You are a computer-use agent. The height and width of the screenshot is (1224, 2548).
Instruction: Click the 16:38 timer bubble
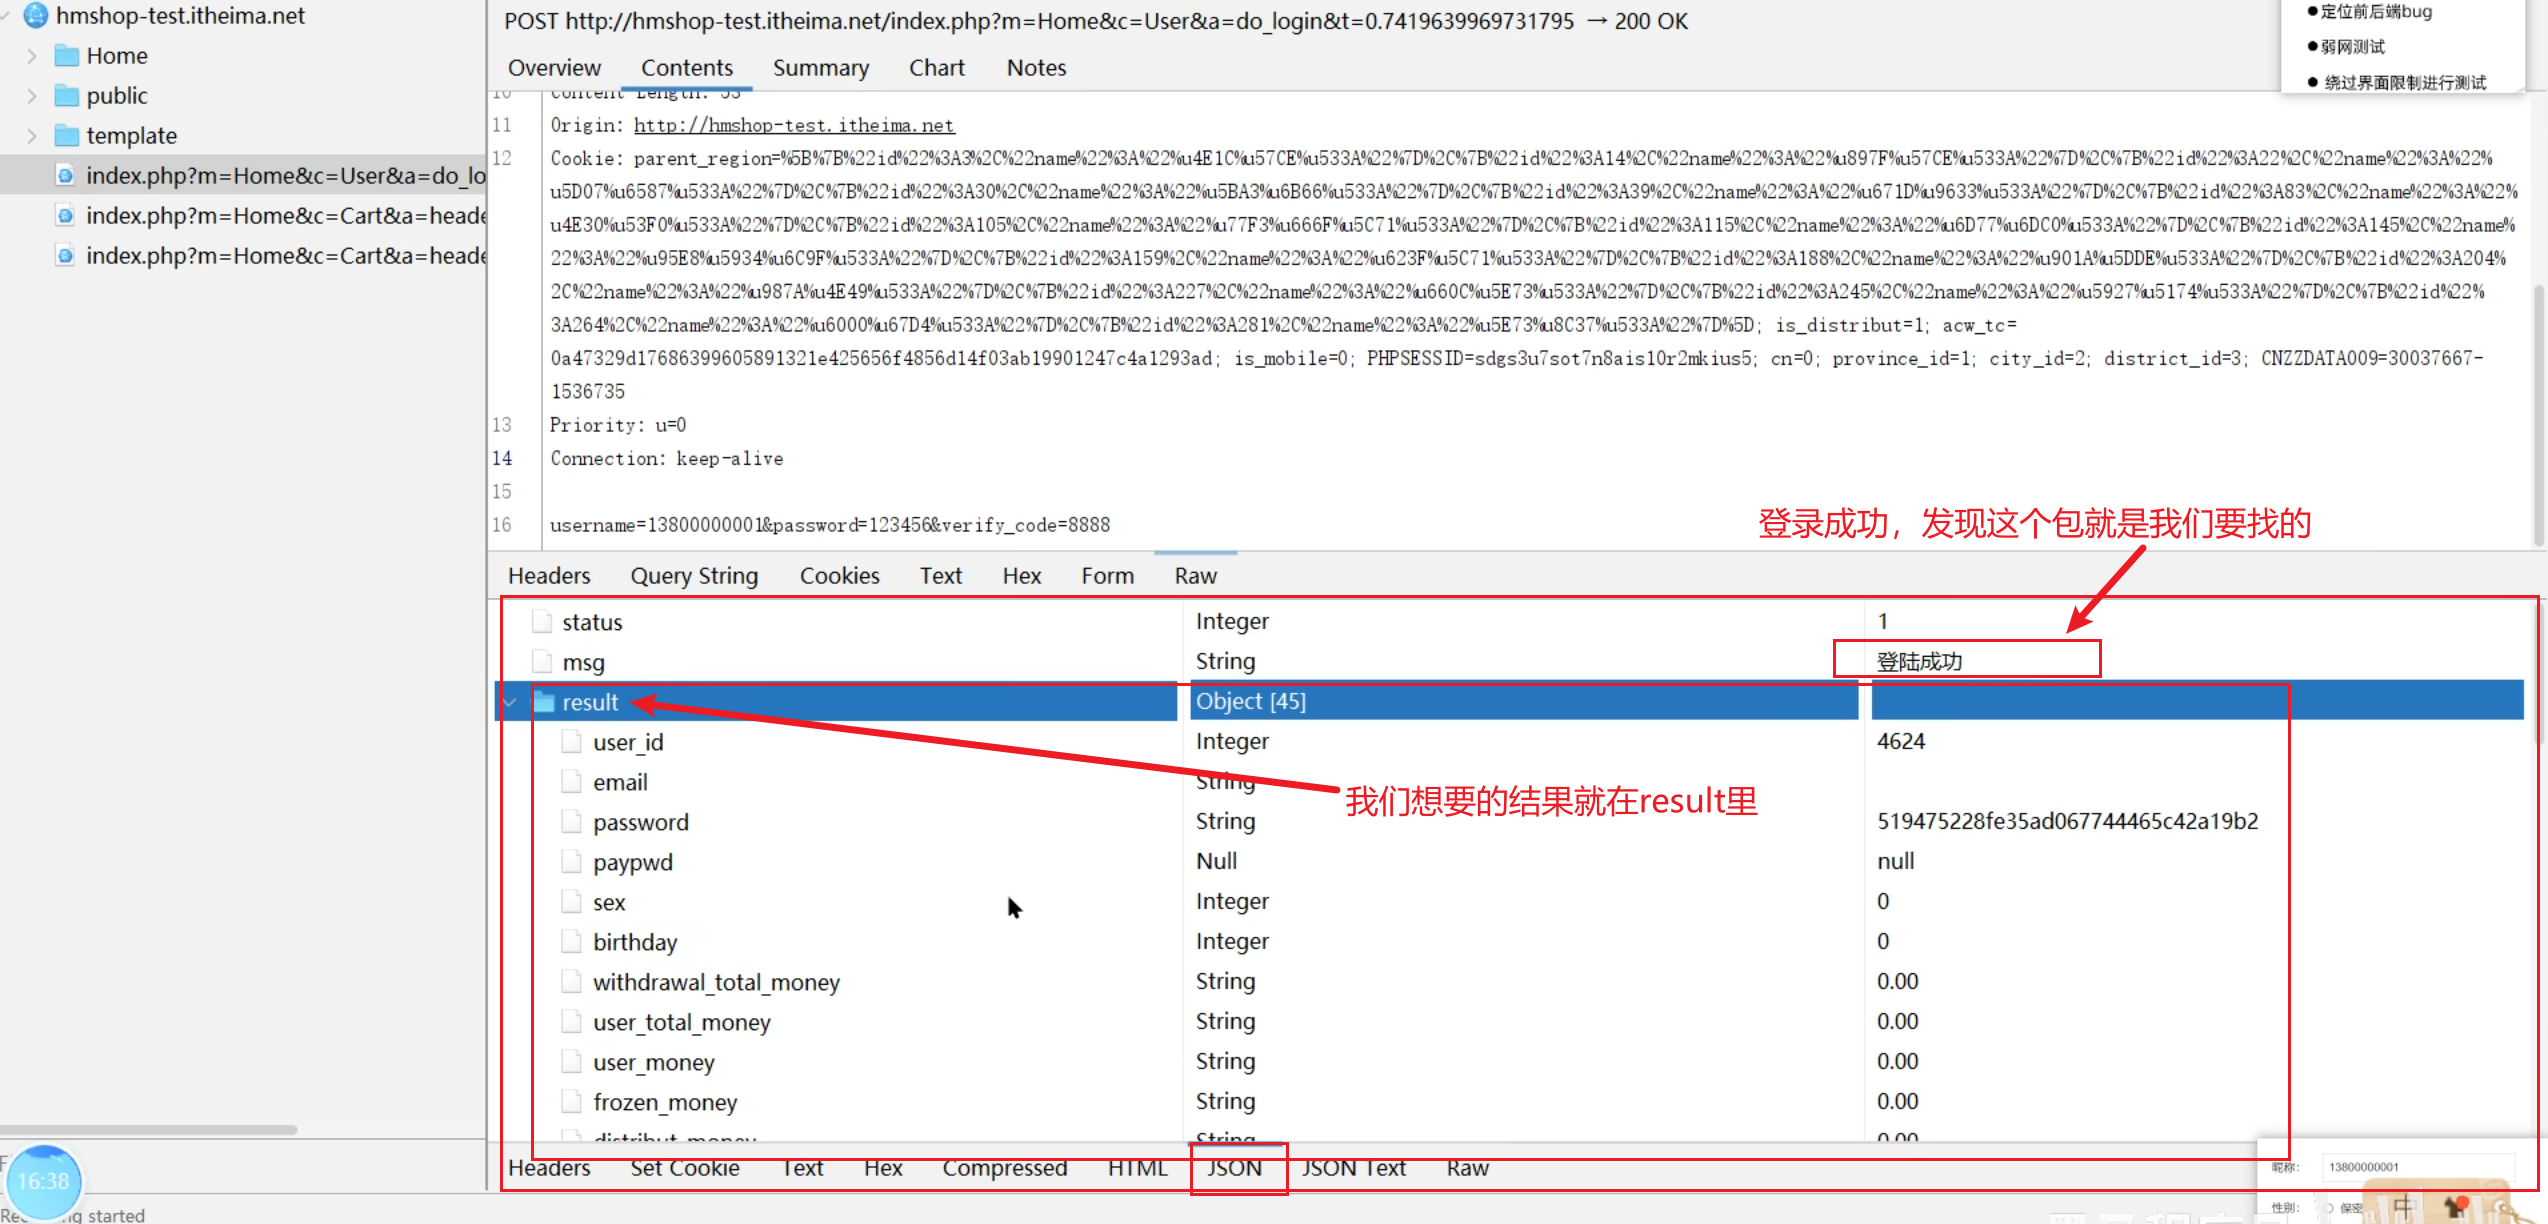tap(44, 1181)
